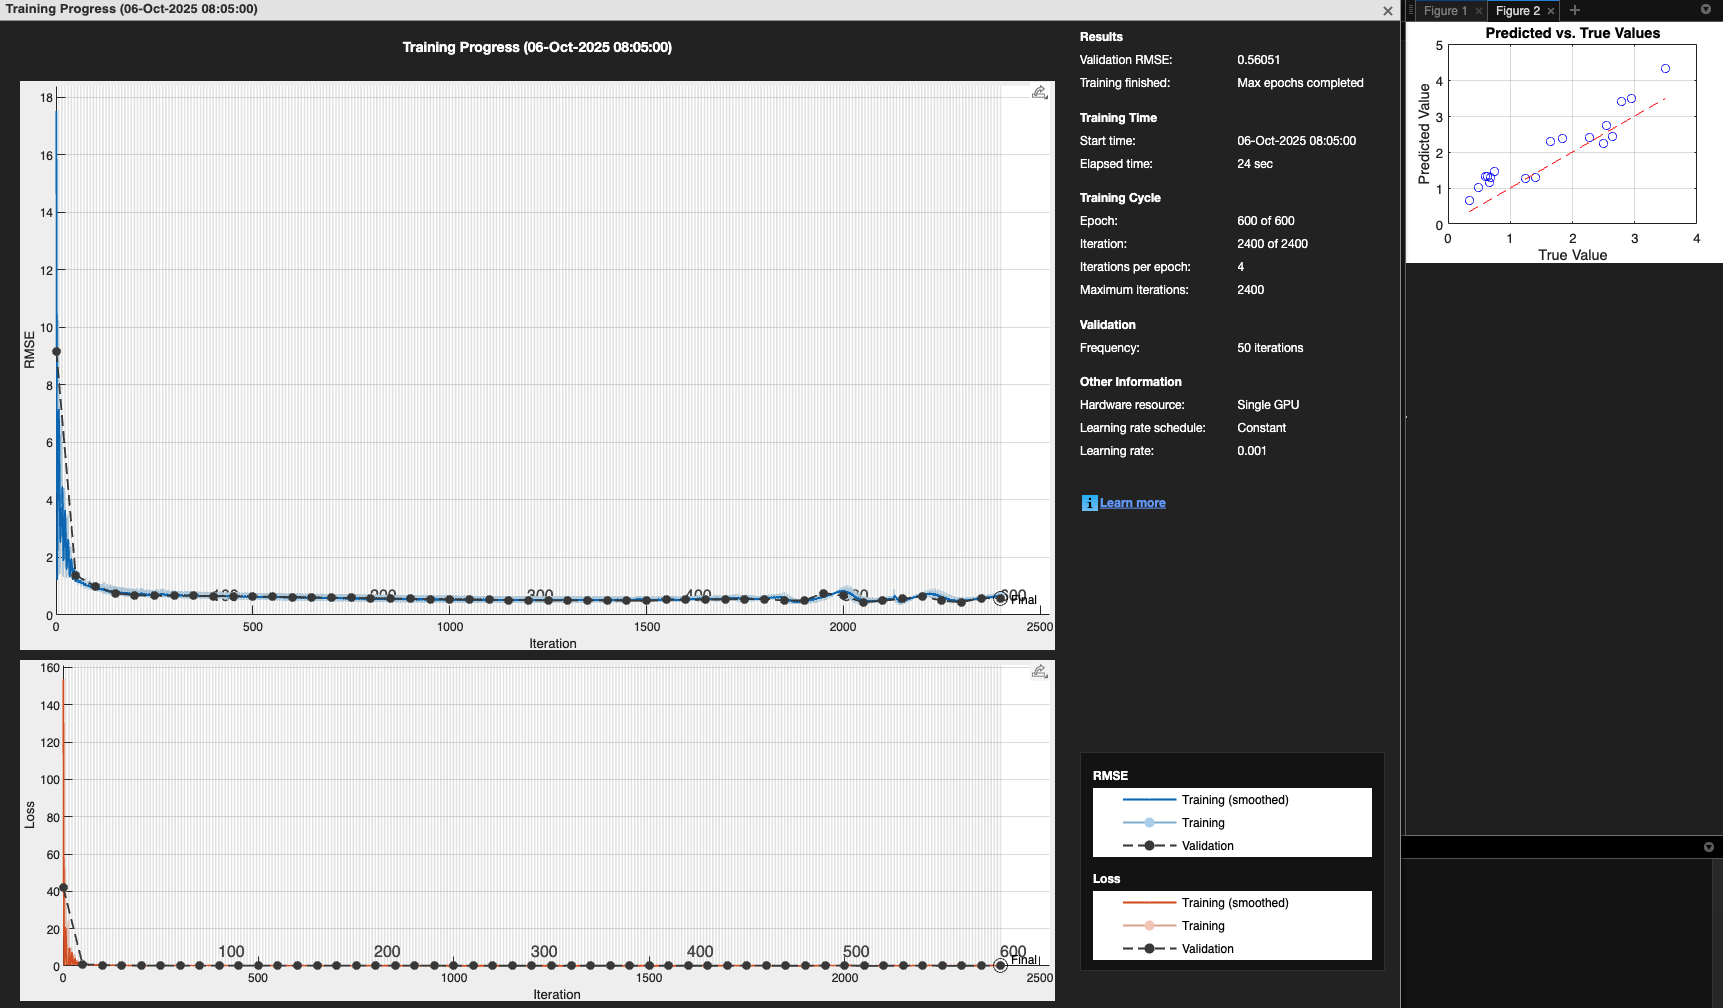This screenshot has height=1008, width=1723.
Task: Select the Final marker on Loss plot
Action: (1000, 965)
